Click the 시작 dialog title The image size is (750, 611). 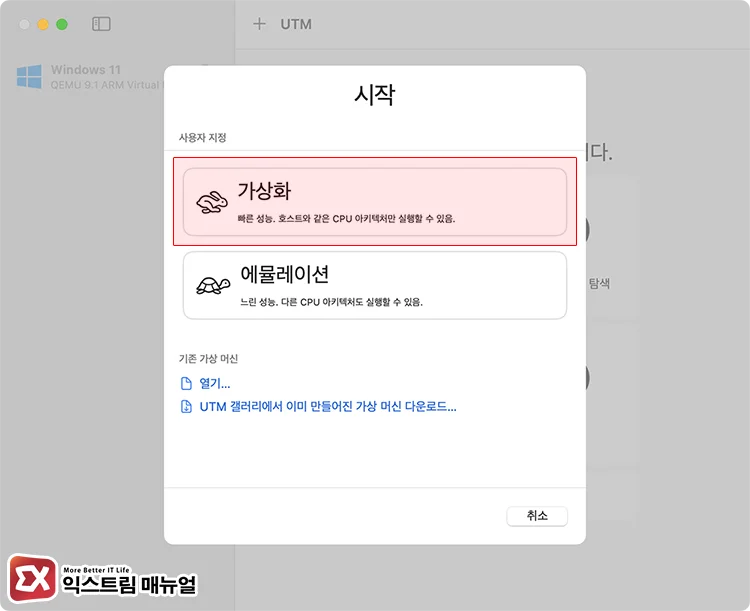375,94
